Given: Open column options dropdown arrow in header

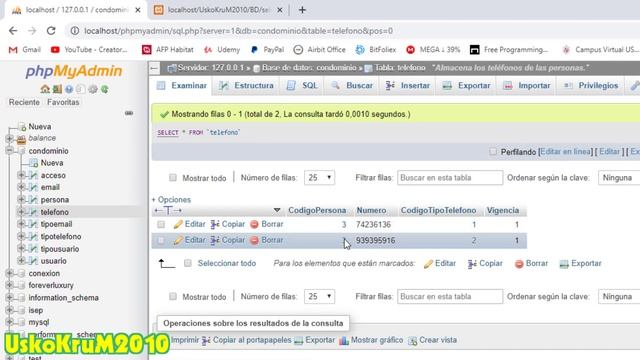Looking at the screenshot, I should (277, 210).
